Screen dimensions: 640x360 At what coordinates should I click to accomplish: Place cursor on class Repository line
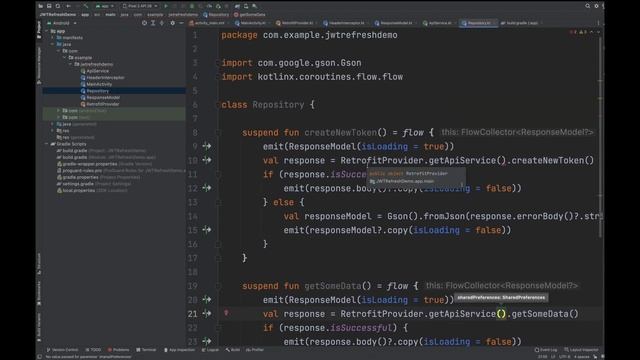pyautogui.click(x=268, y=104)
